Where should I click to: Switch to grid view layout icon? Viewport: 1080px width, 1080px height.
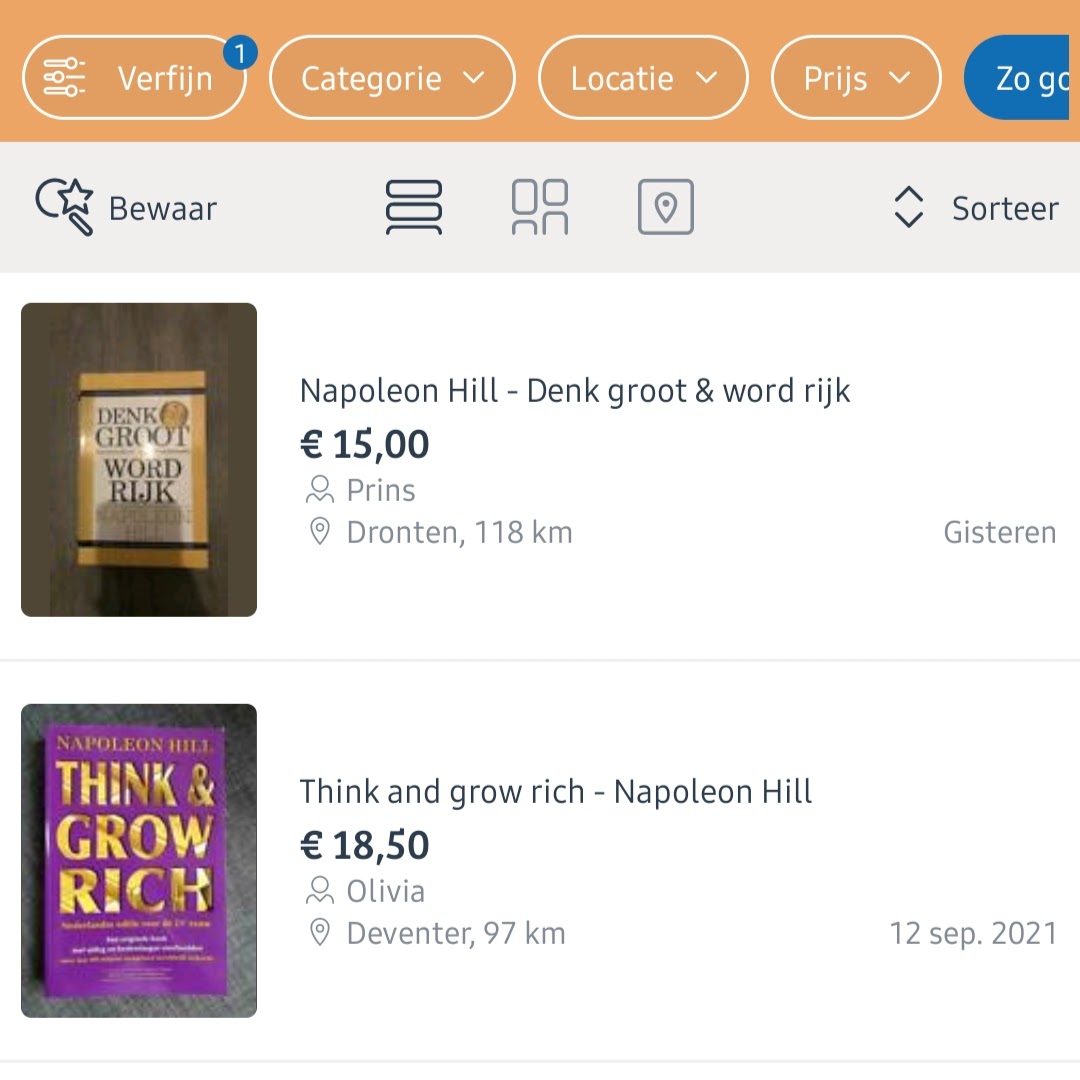pos(540,207)
